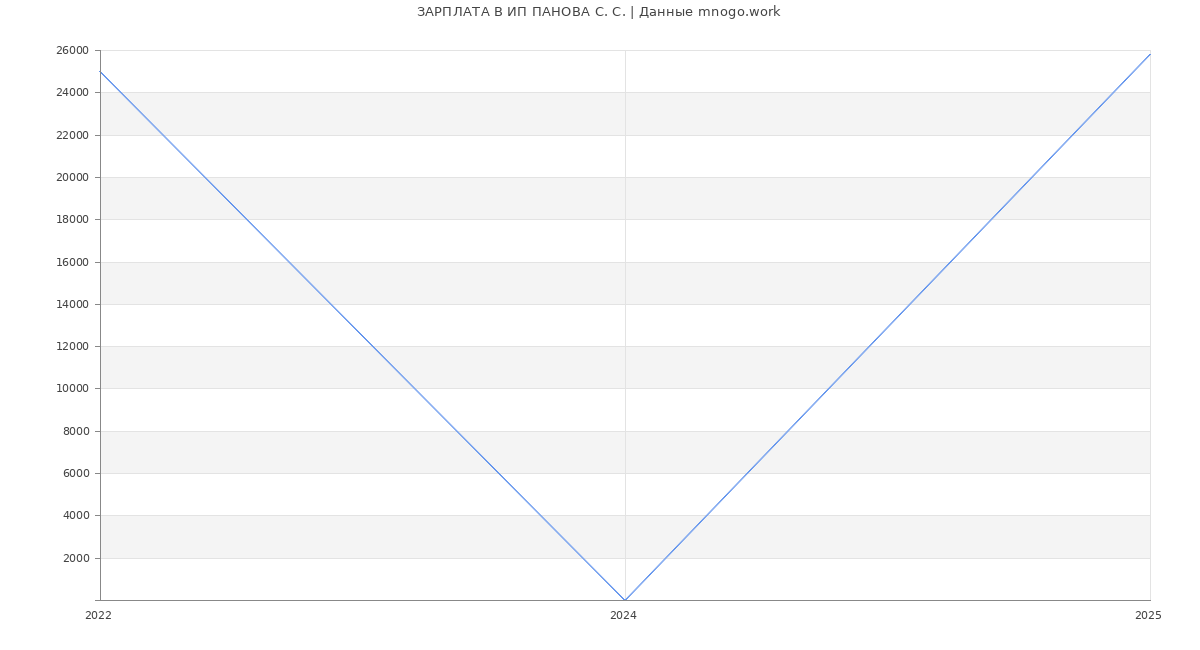
Task: Click the 16000 y-axis label
Action: tap(72, 262)
